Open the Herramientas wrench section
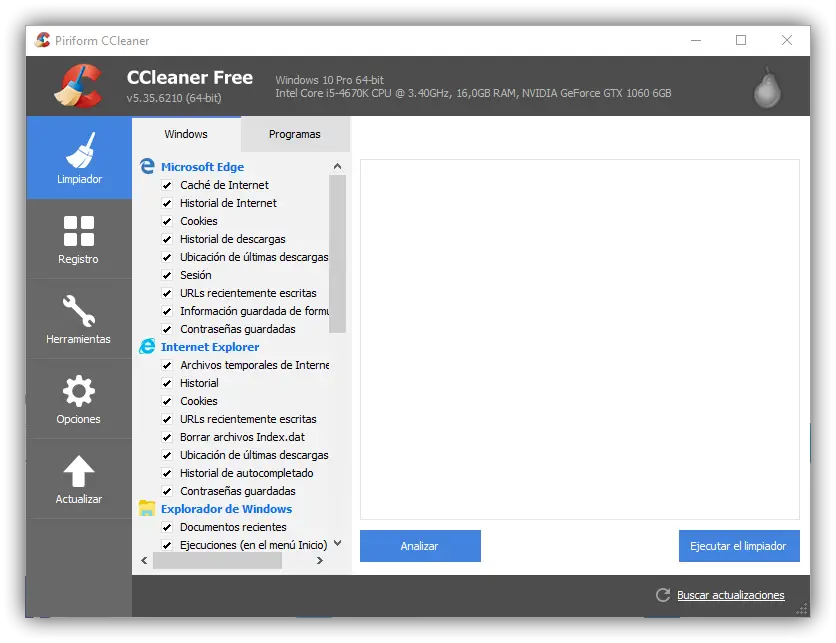The width and height of the screenshot is (836, 643). pyautogui.click(x=79, y=319)
